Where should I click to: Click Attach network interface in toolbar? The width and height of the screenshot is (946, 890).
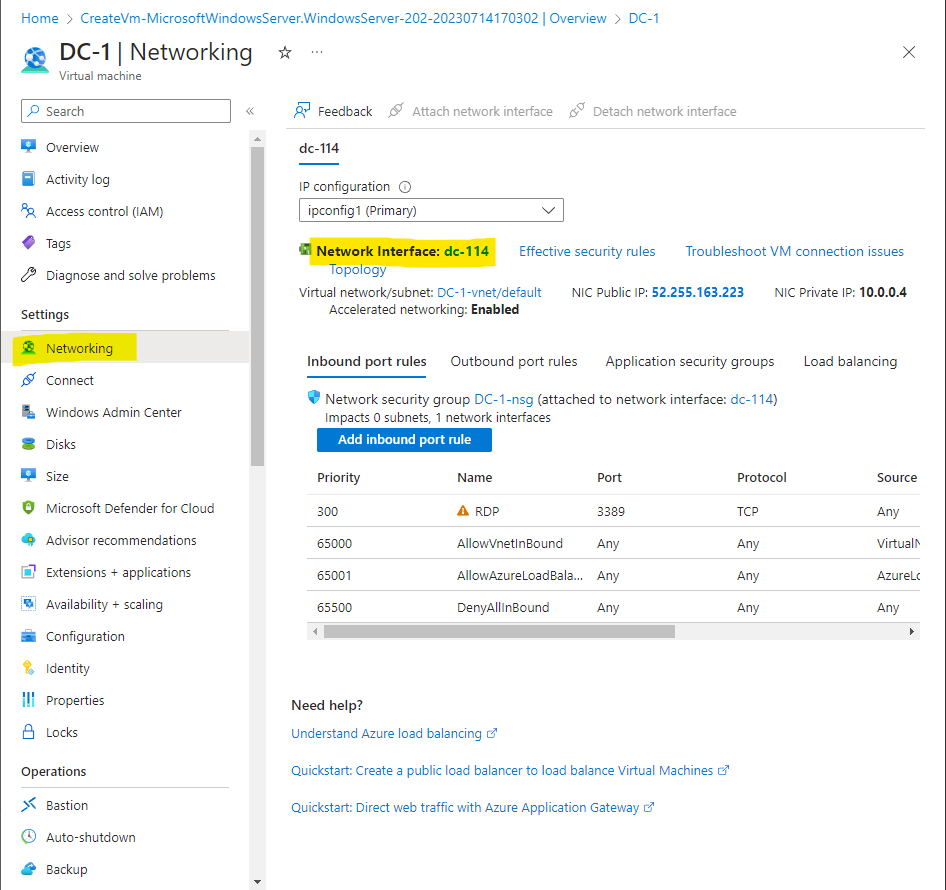coord(471,111)
